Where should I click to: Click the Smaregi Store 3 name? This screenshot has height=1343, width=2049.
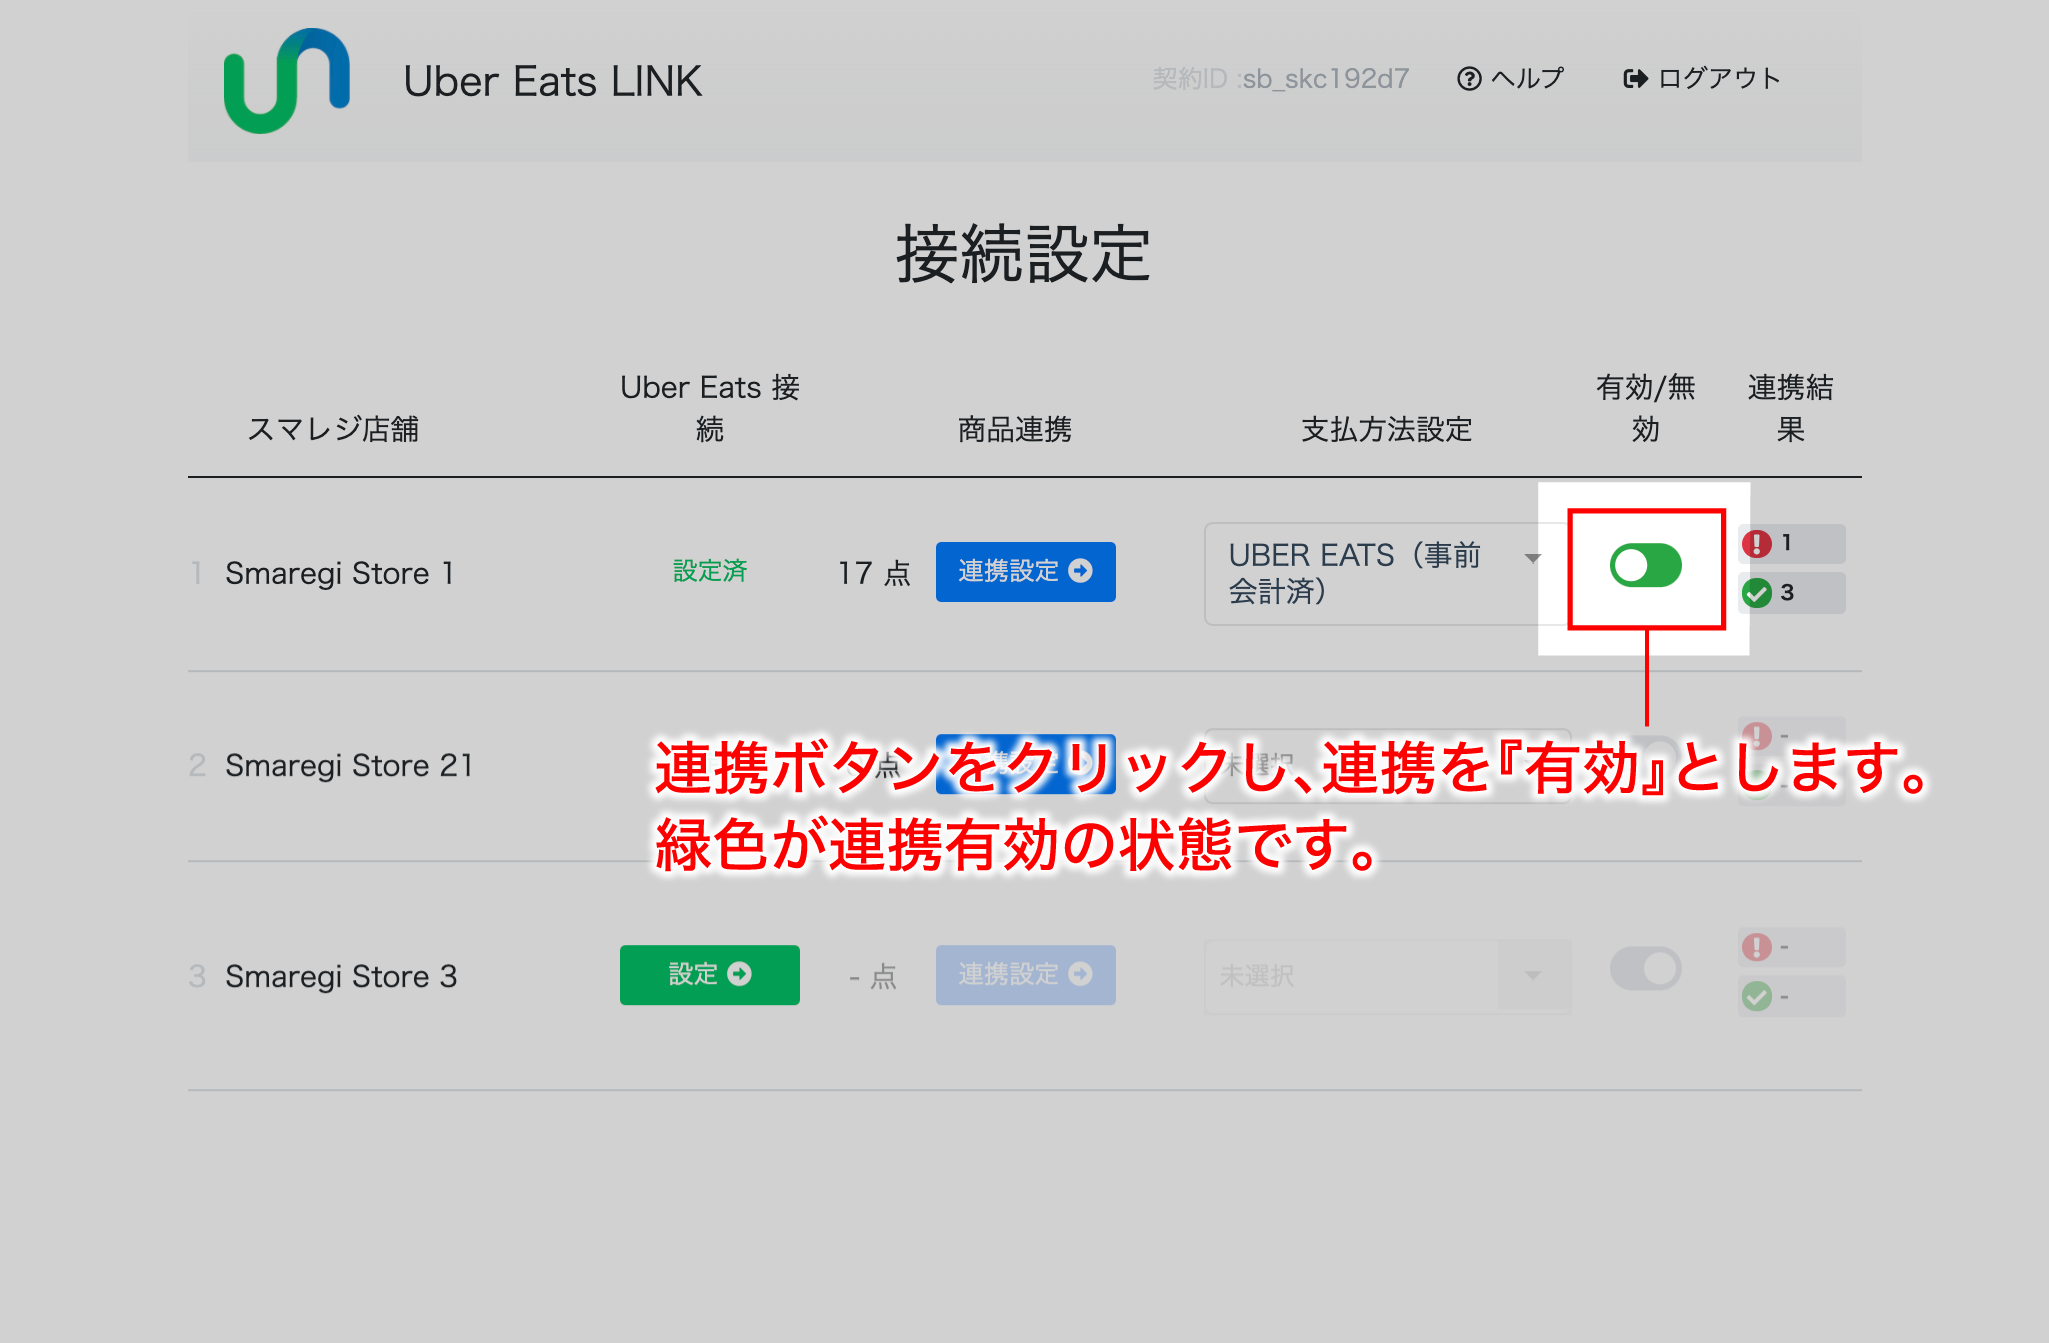point(341,976)
